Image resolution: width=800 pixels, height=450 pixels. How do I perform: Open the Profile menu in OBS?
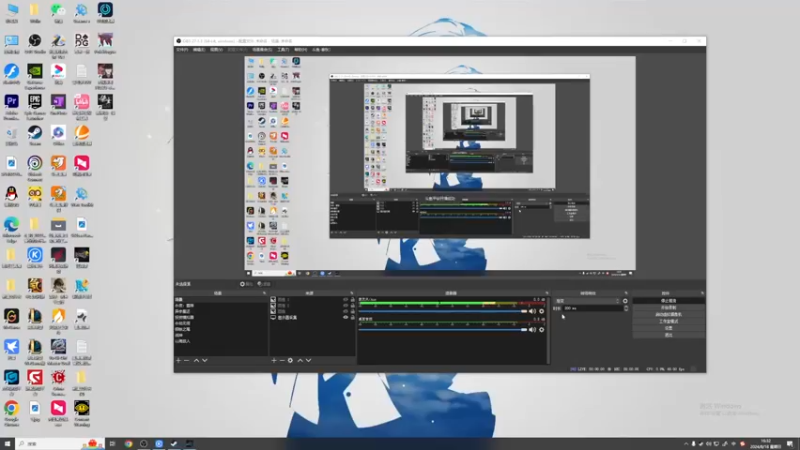[x=237, y=50]
